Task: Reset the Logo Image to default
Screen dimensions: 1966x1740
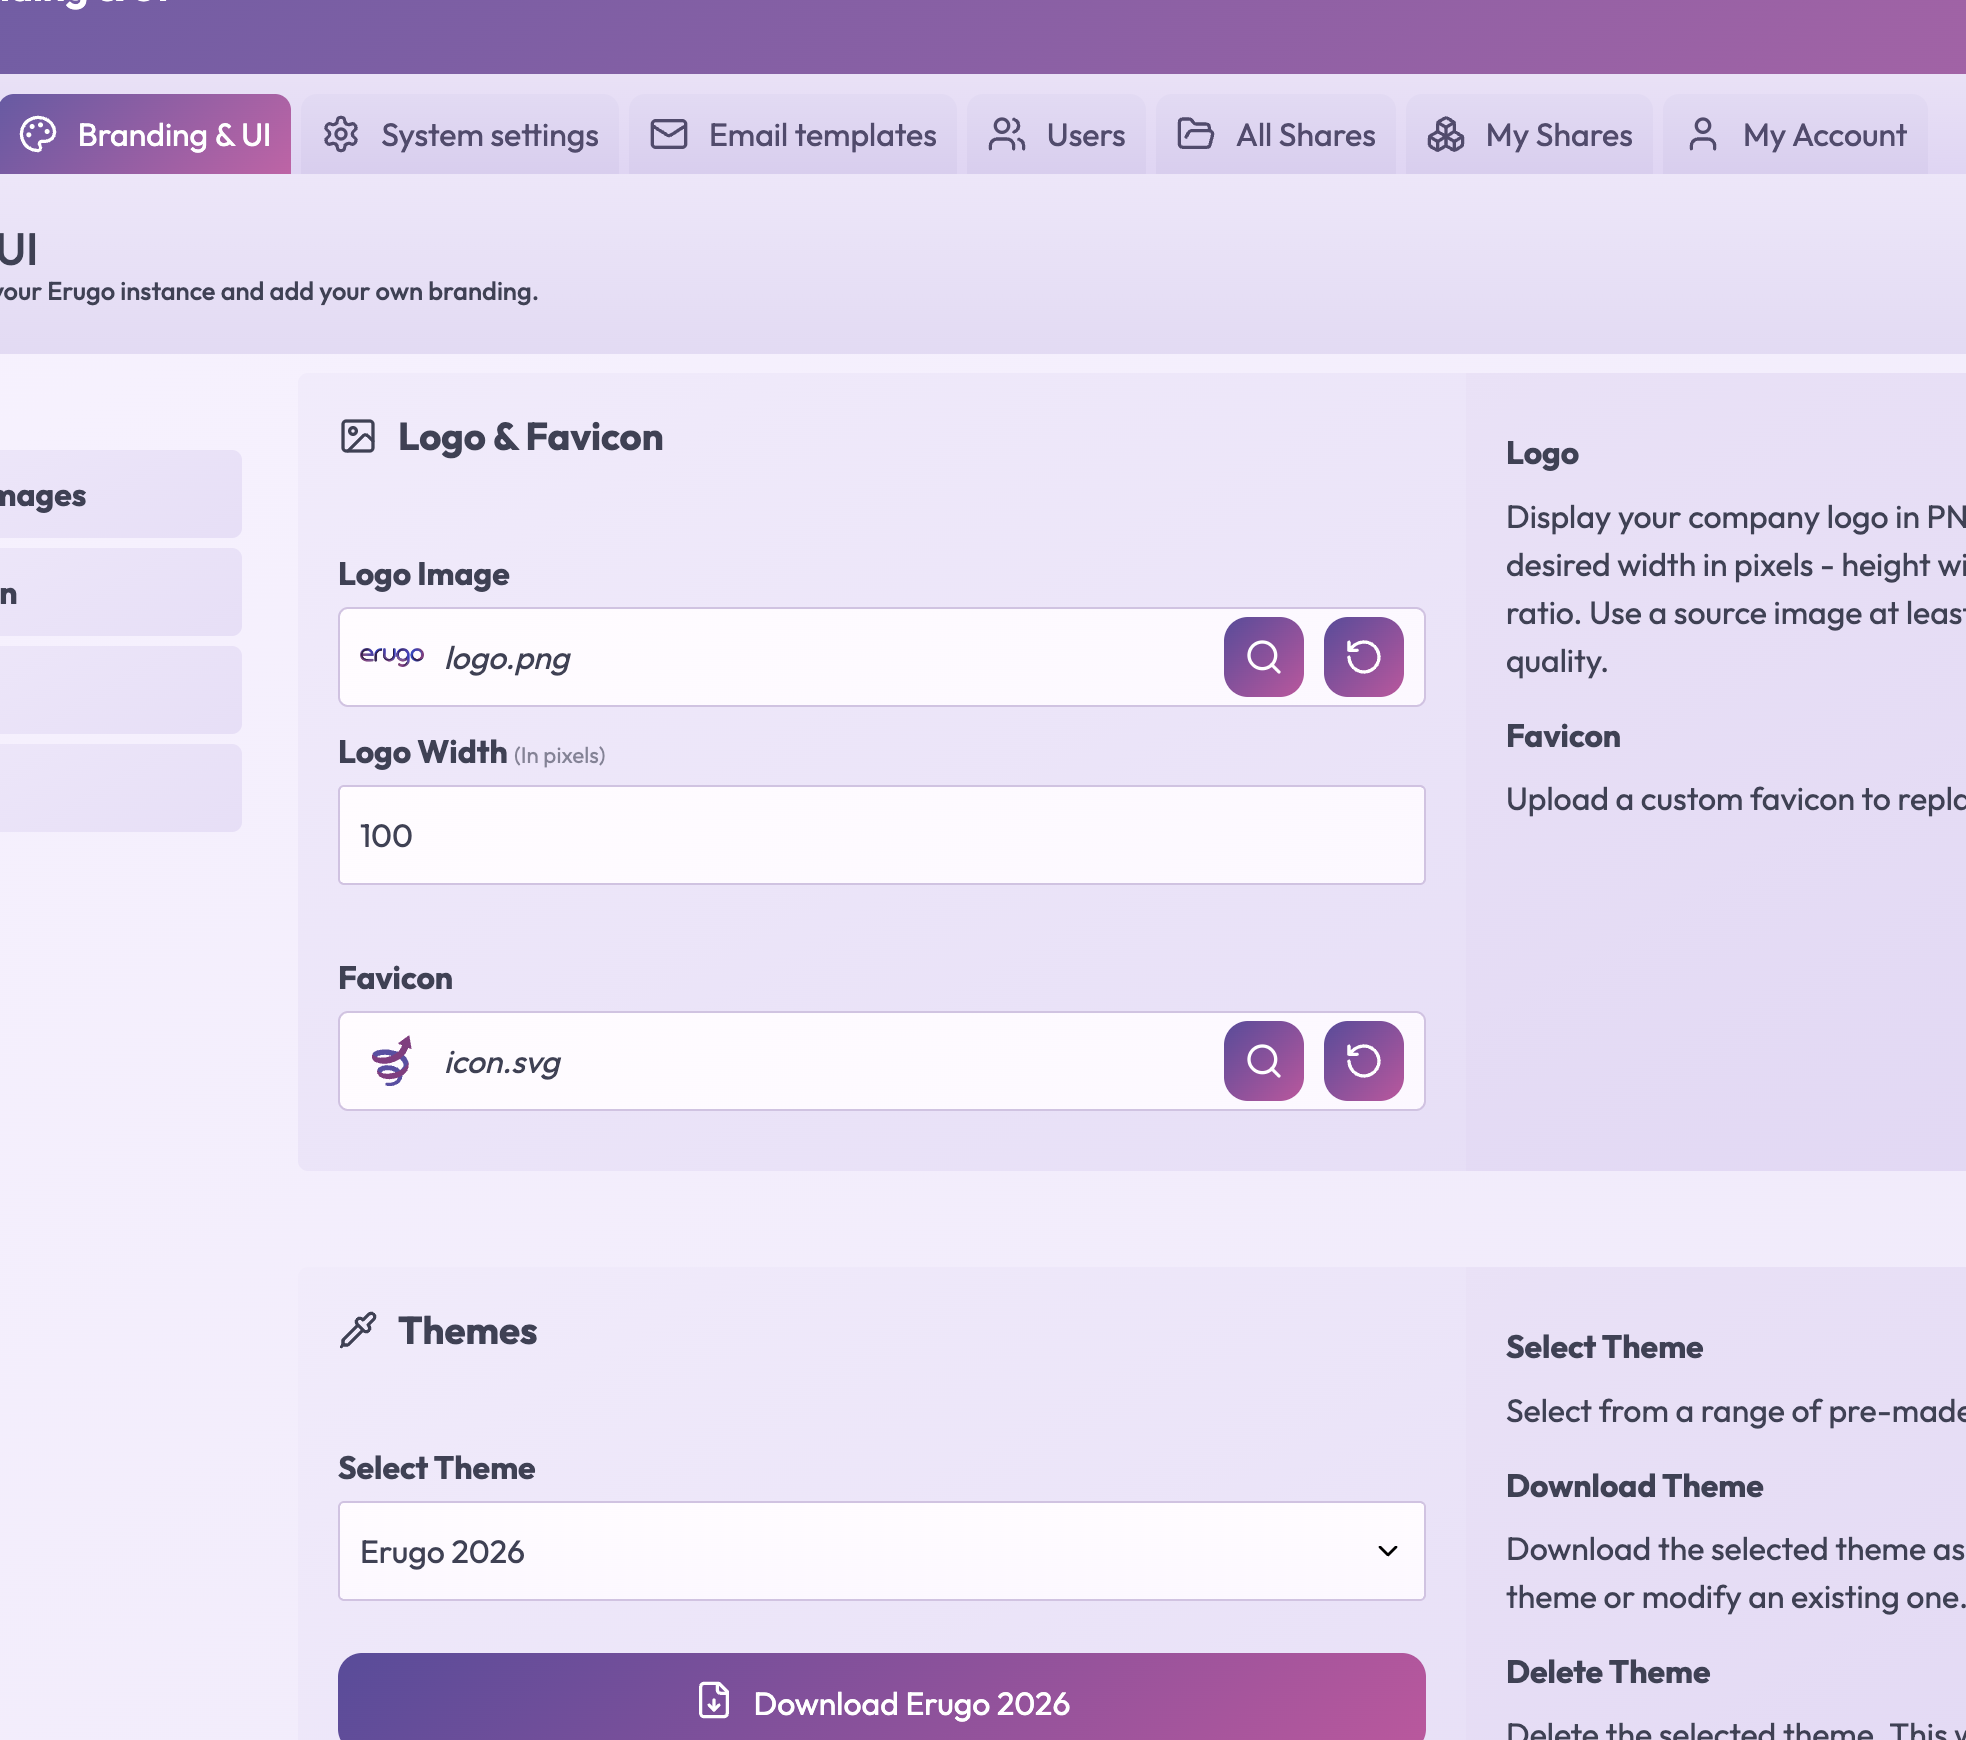Action: tap(1364, 657)
